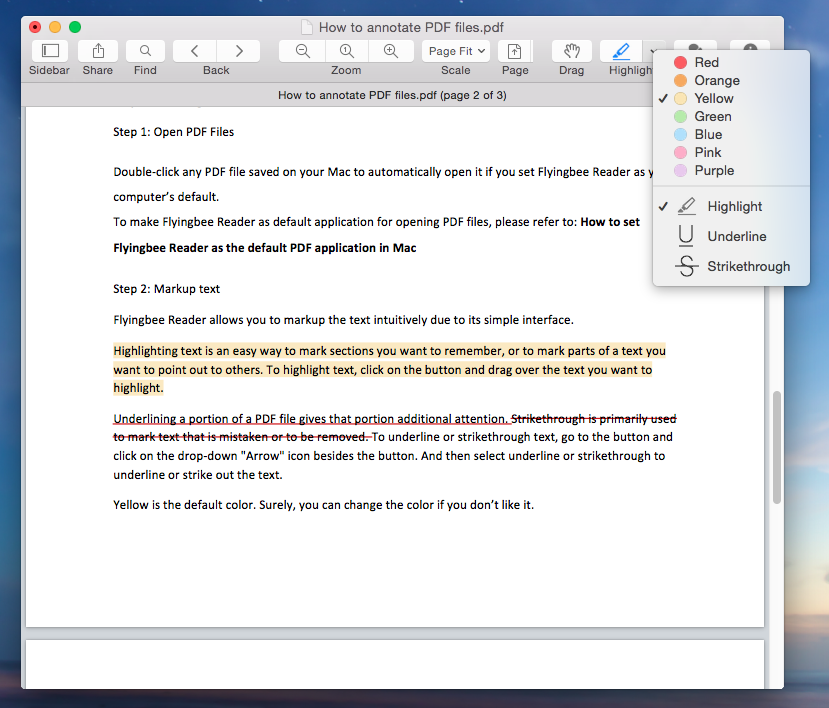Select the Drag hand tool
This screenshot has width=829, height=708.
pyautogui.click(x=572, y=51)
